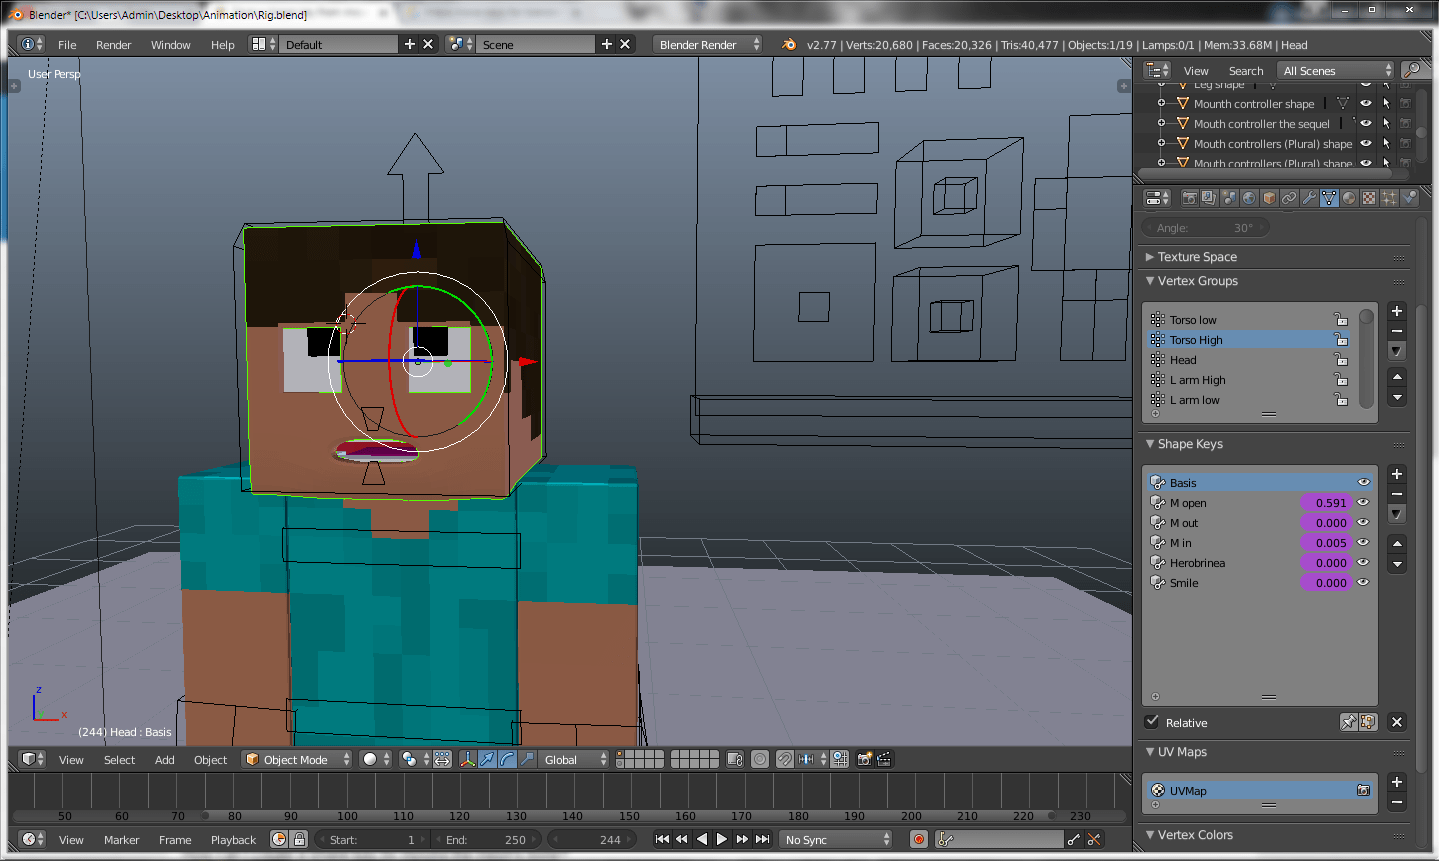Click the keying set key icon
This screenshot has width=1439, height=861.
[x=947, y=839]
